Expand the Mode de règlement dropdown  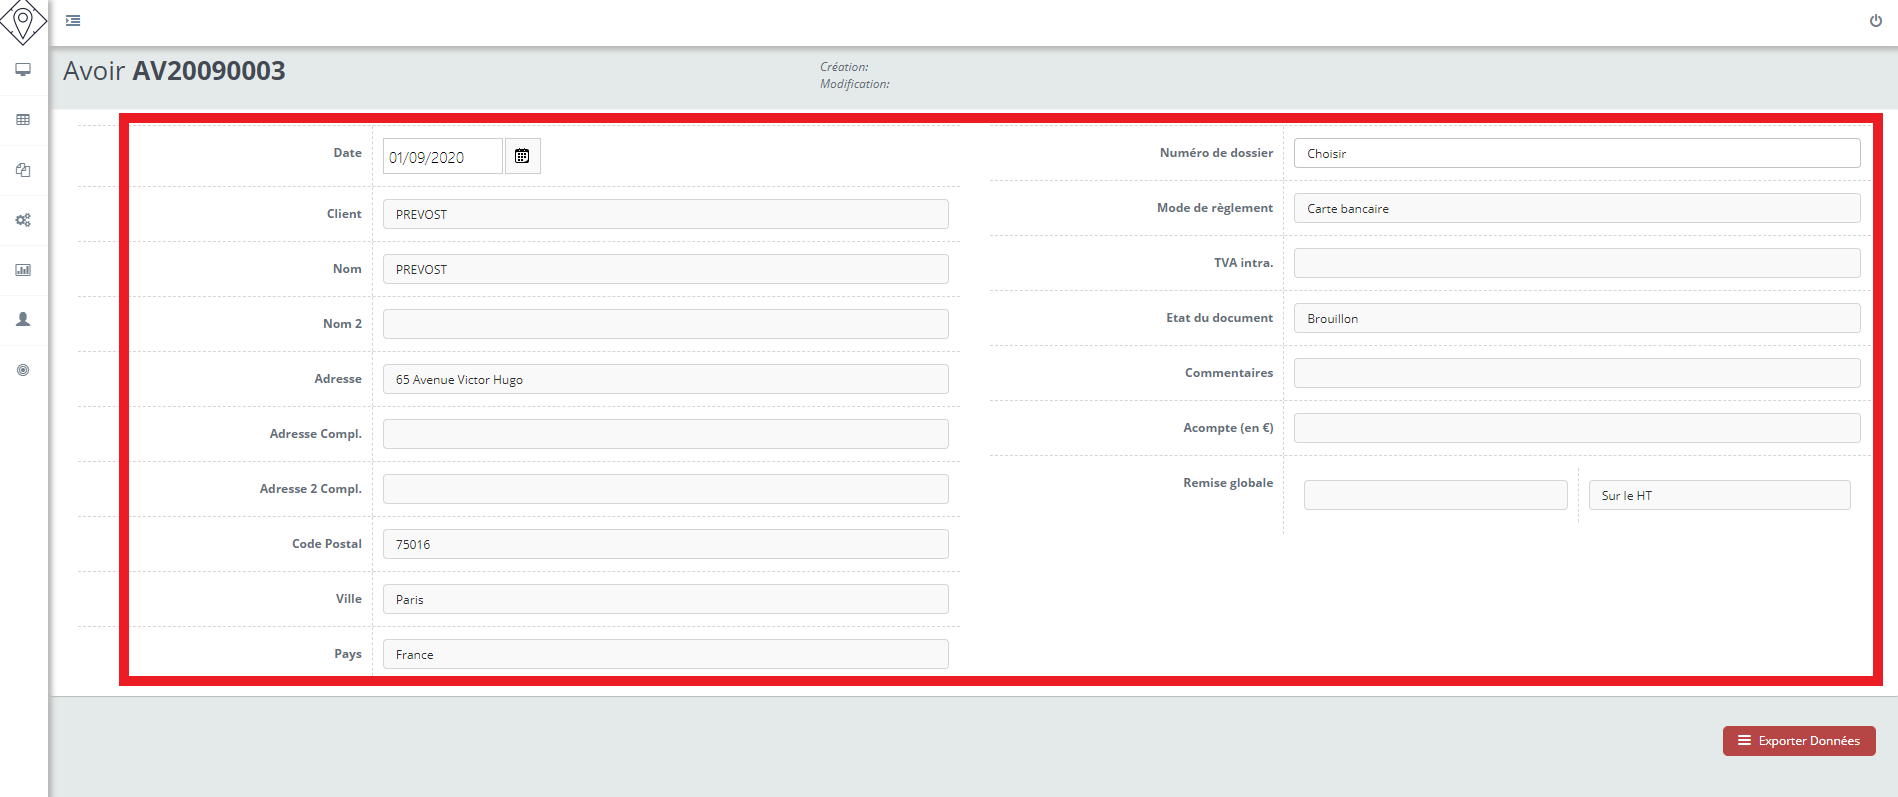point(1576,209)
